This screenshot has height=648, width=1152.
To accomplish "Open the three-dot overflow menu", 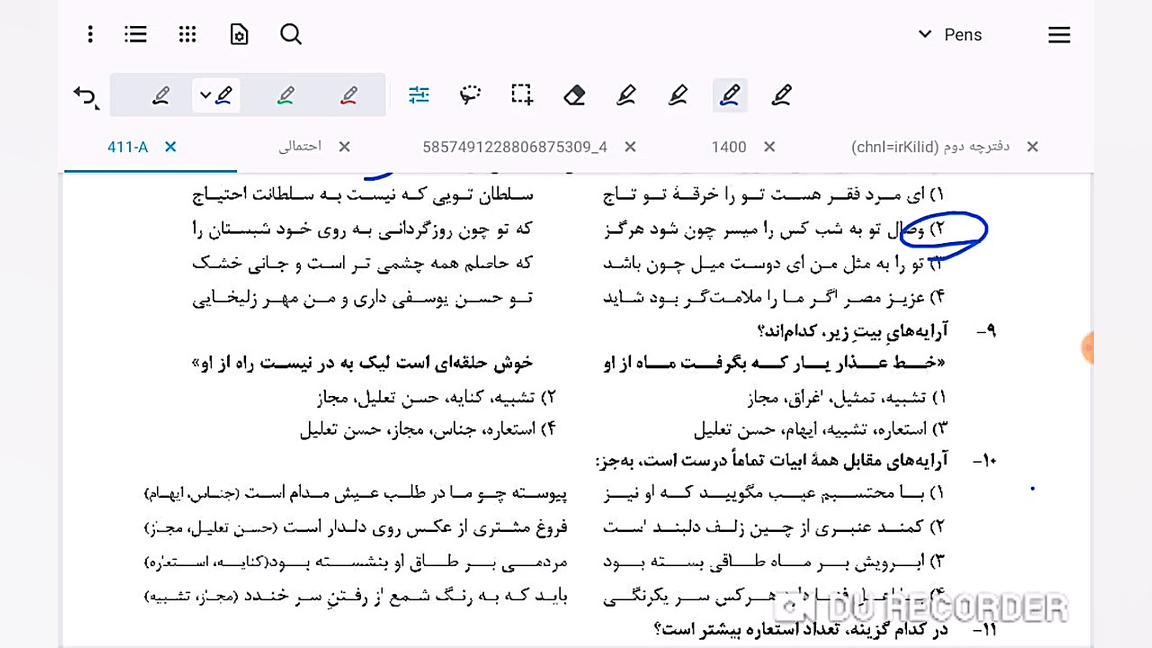I will (x=89, y=33).
